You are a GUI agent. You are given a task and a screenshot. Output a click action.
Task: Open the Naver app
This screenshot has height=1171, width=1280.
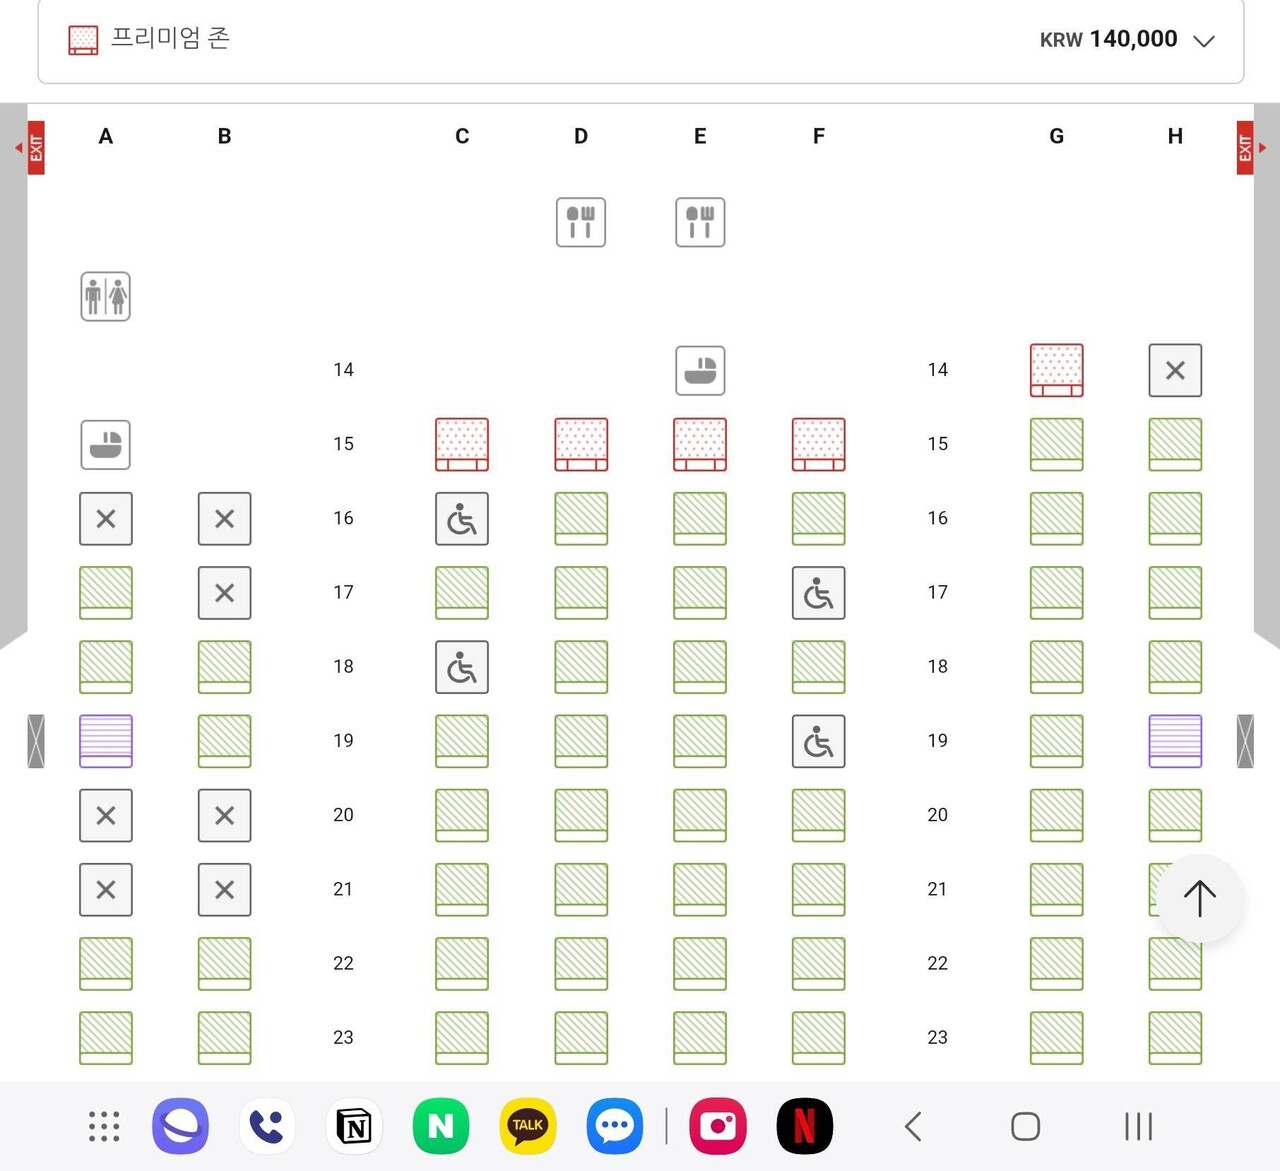click(441, 1126)
